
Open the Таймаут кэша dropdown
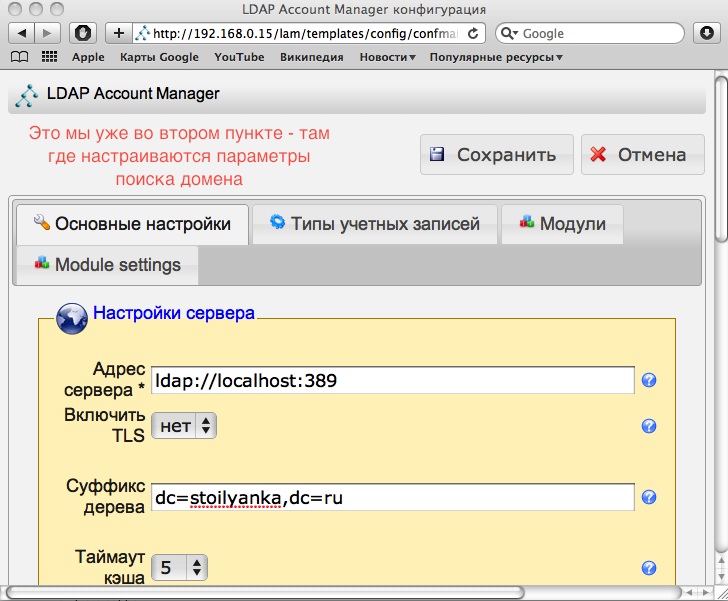180,568
